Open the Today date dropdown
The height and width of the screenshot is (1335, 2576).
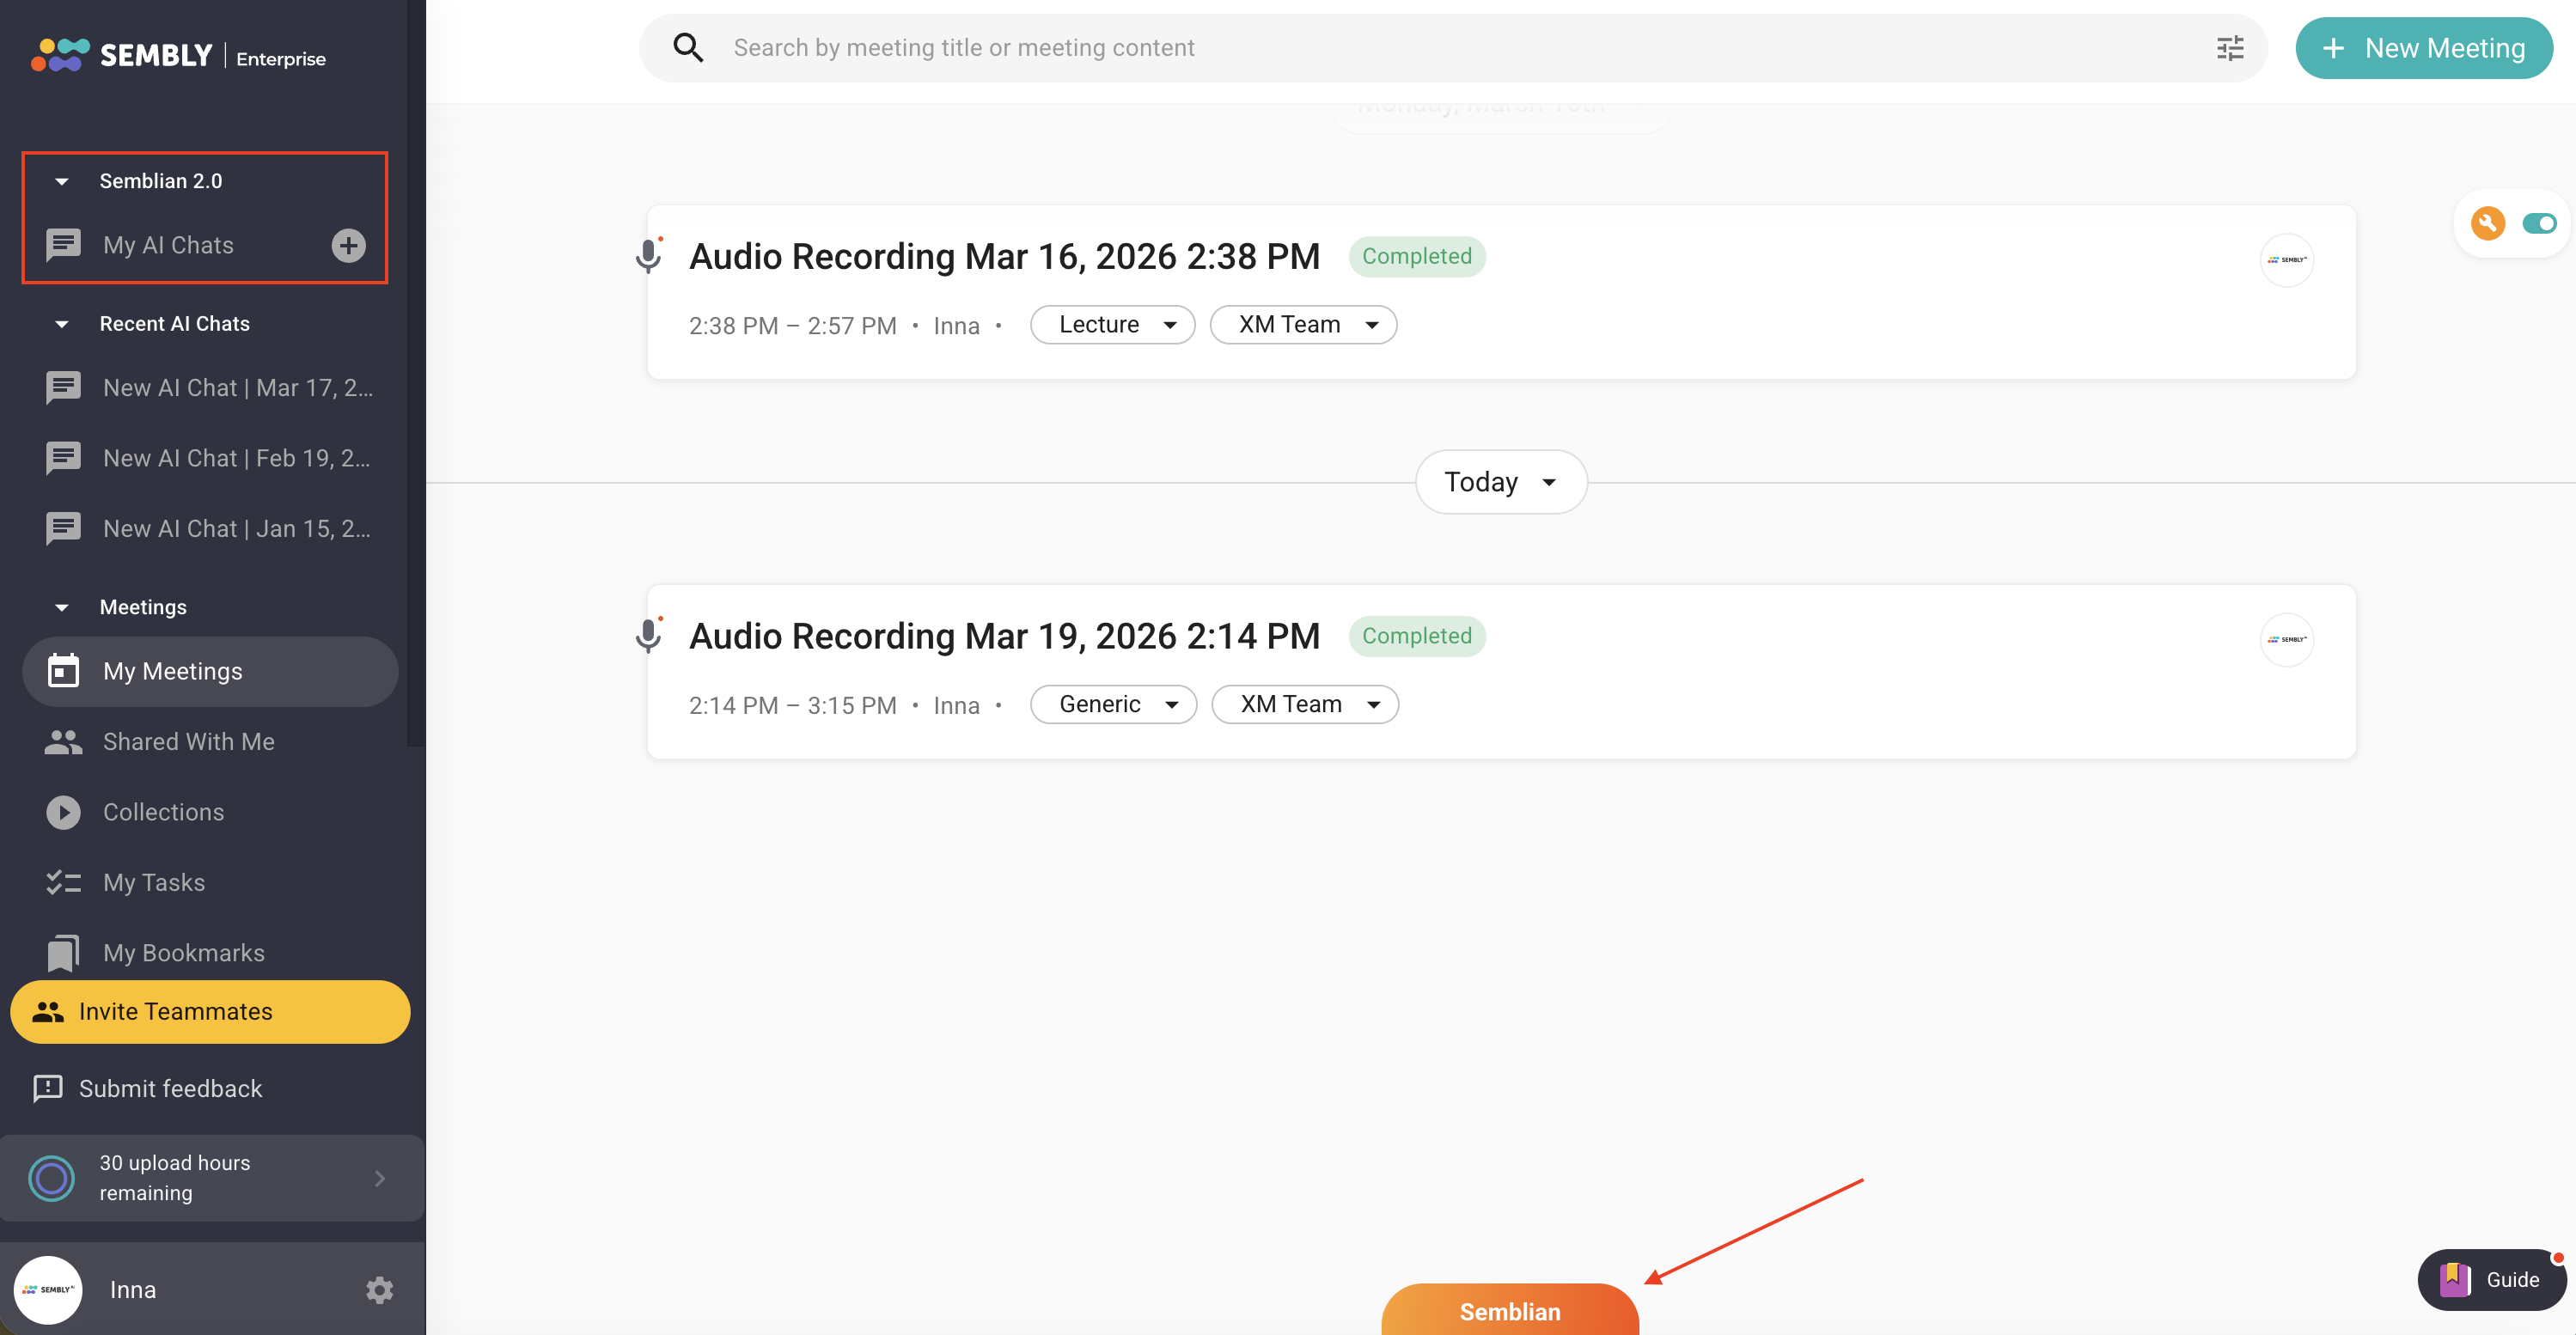click(1500, 482)
